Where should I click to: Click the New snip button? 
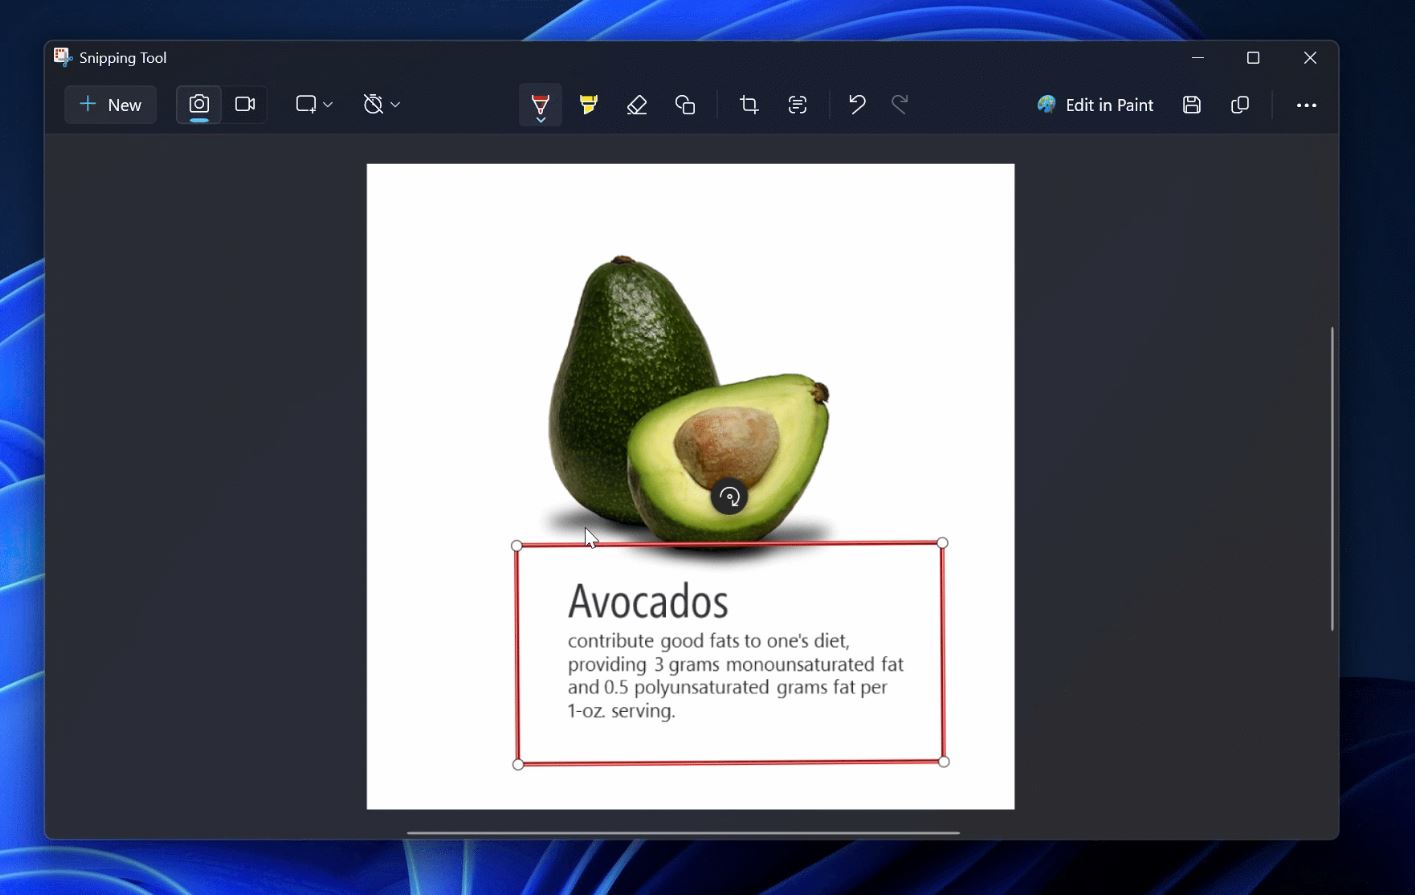point(111,105)
